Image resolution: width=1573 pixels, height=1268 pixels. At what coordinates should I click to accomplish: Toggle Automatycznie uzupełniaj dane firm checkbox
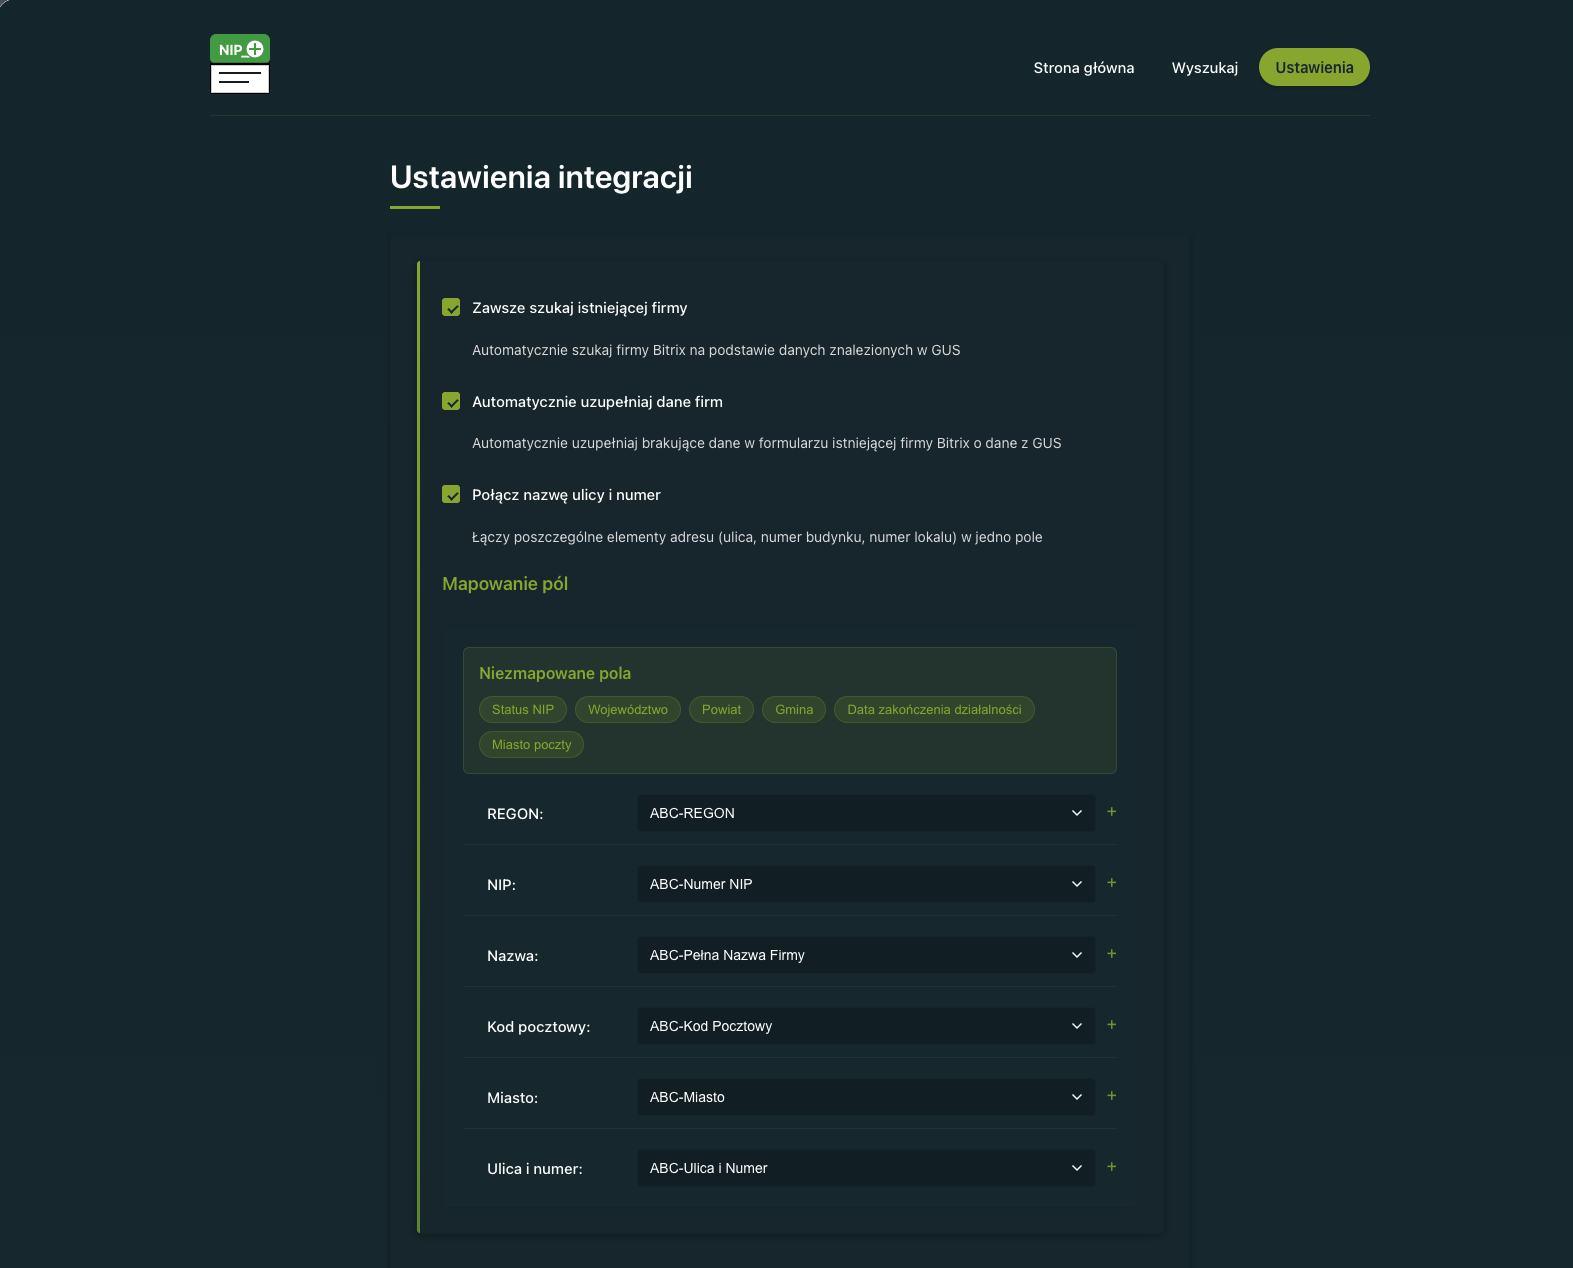point(451,401)
